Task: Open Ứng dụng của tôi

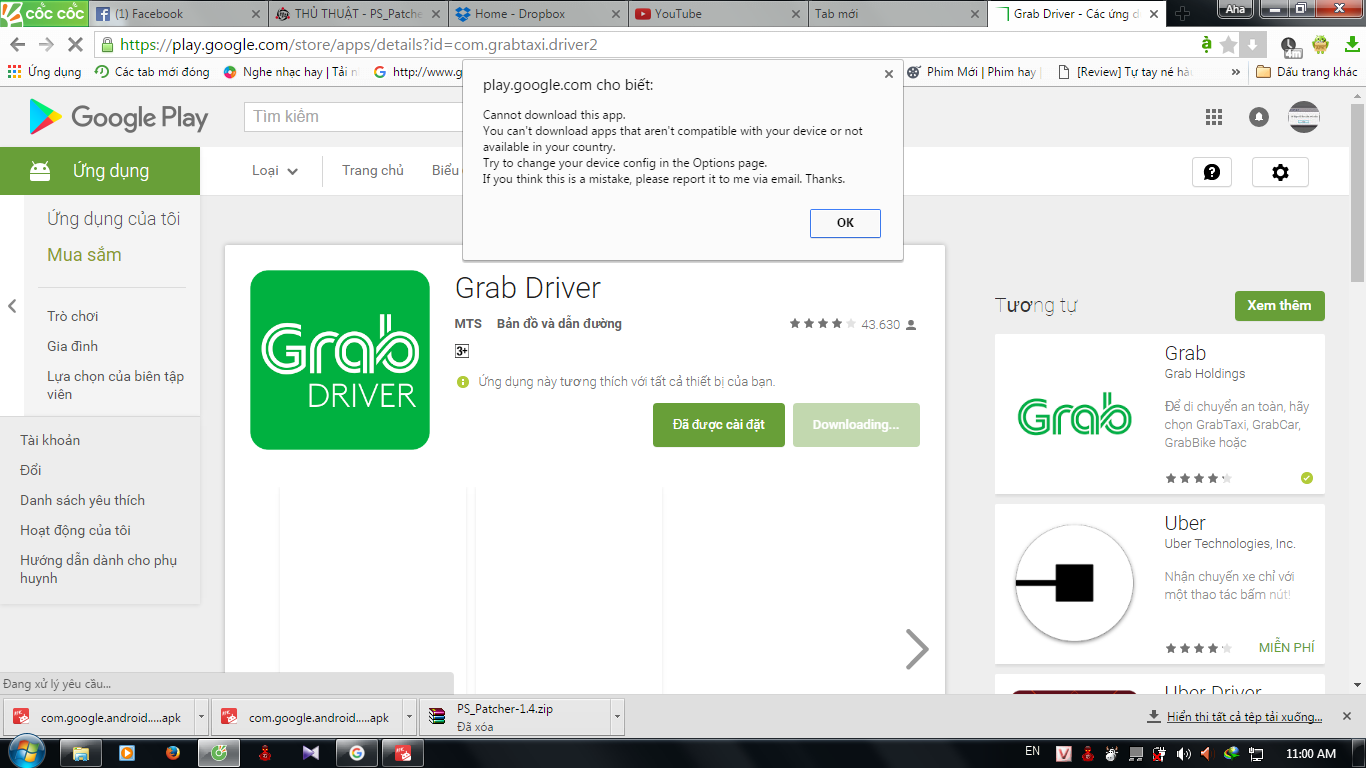Action: (x=114, y=219)
